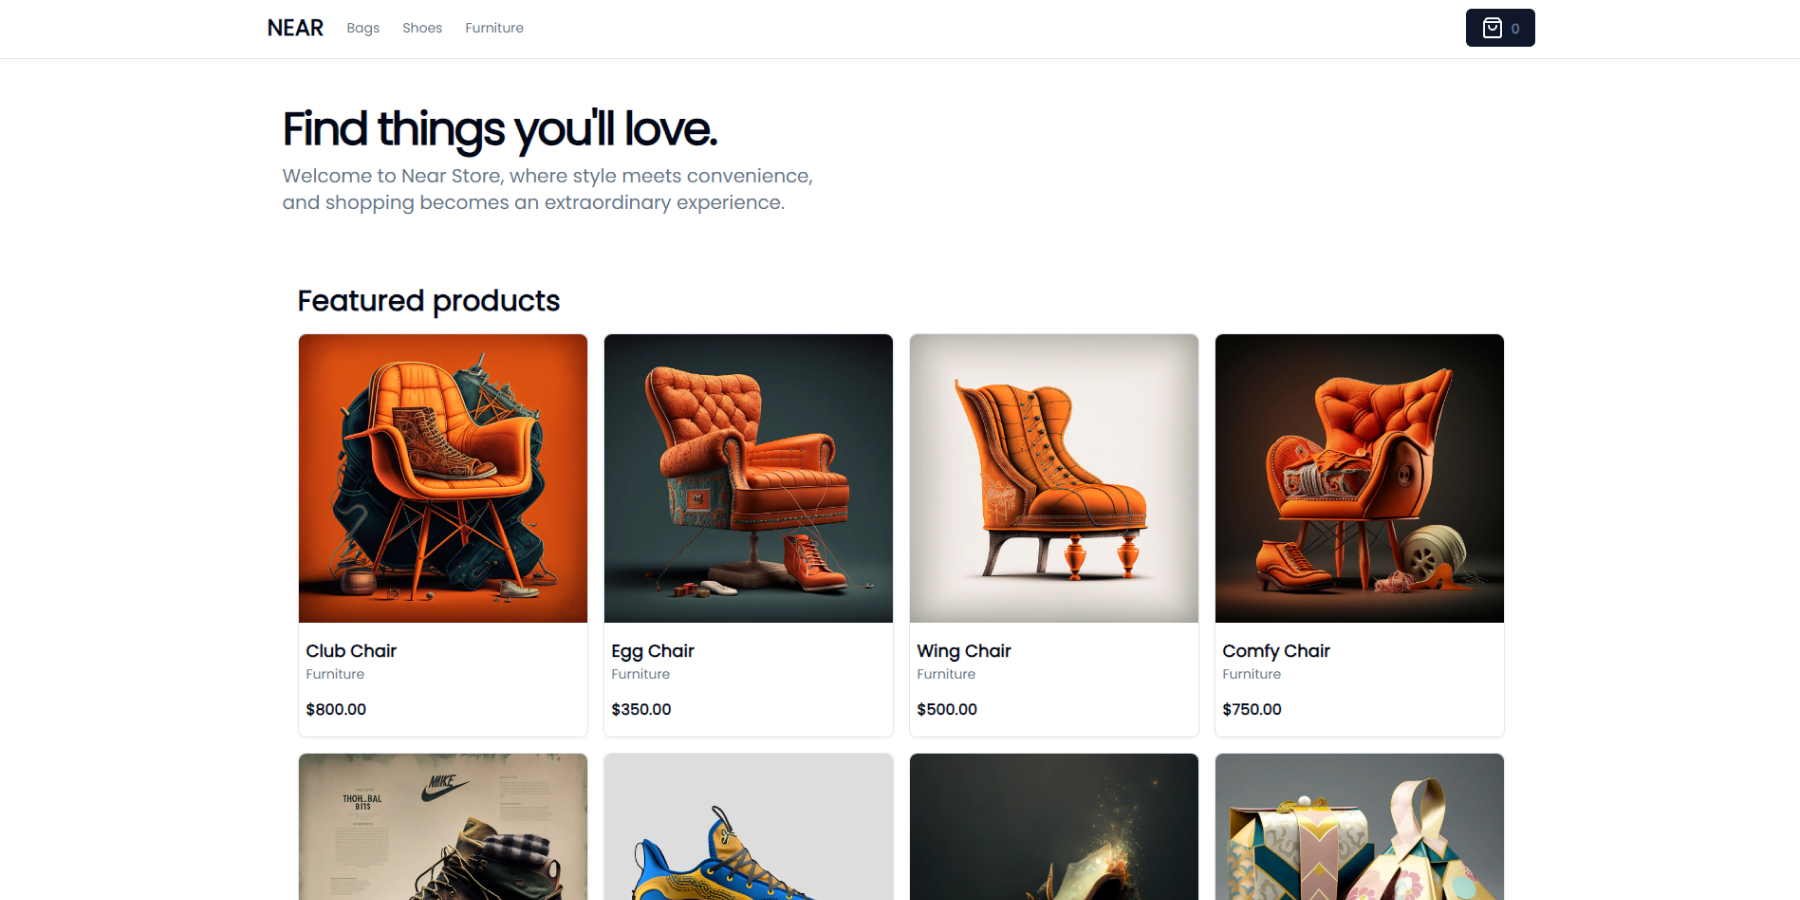
Task: View the Wing Chair product photo
Action: [1054, 478]
